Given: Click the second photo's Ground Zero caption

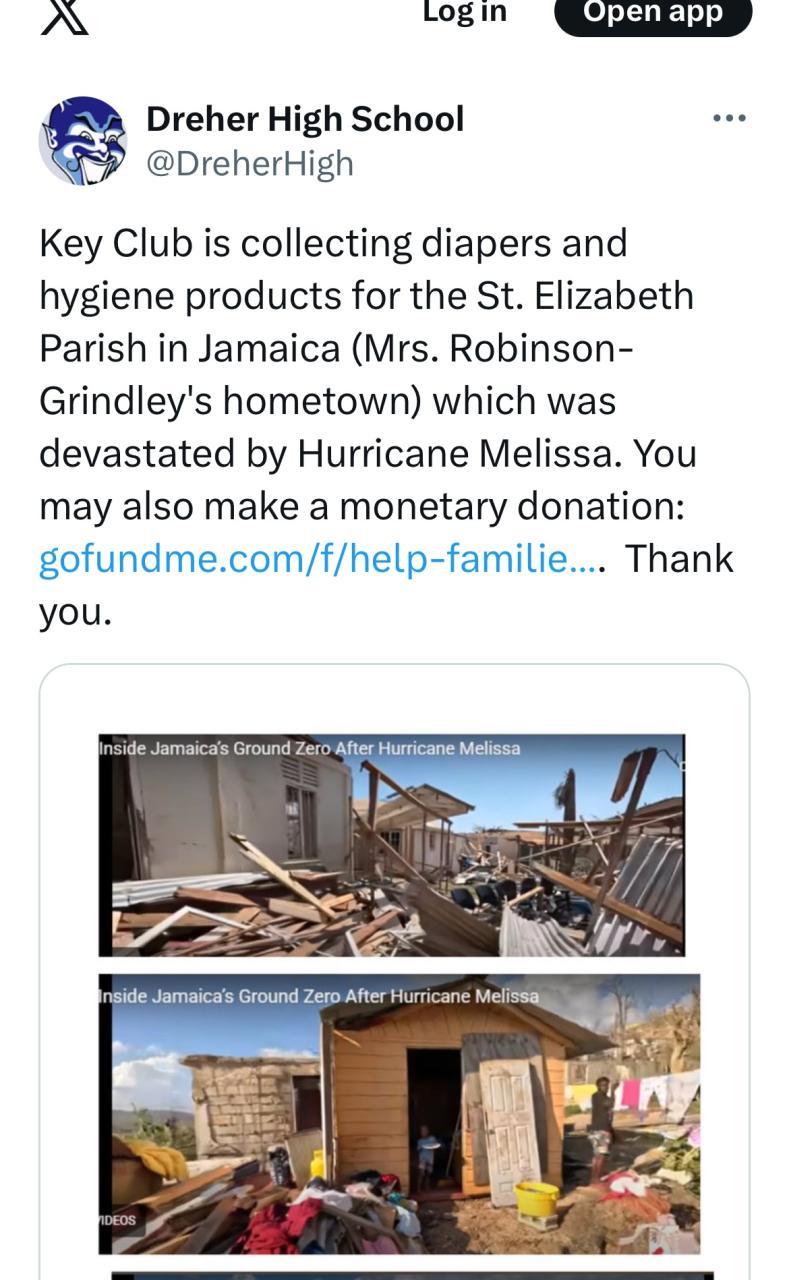Looking at the screenshot, I should coord(320,996).
